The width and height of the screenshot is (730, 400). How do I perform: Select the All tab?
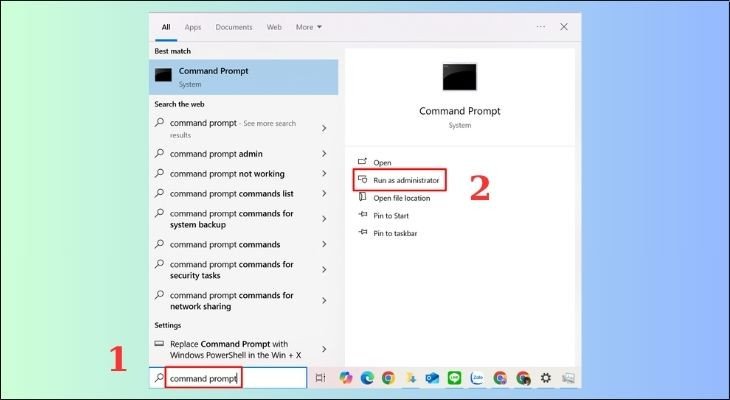(166, 27)
